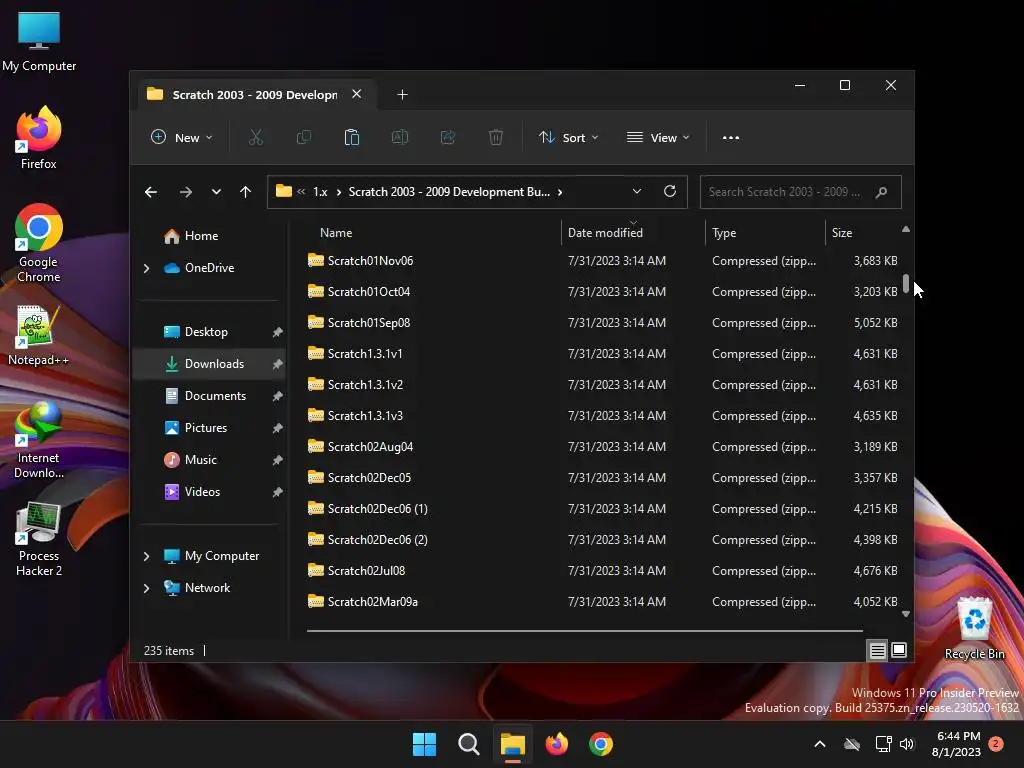Switch to large thumbnails view icon
Image resolution: width=1024 pixels, height=768 pixels.
tap(899, 650)
